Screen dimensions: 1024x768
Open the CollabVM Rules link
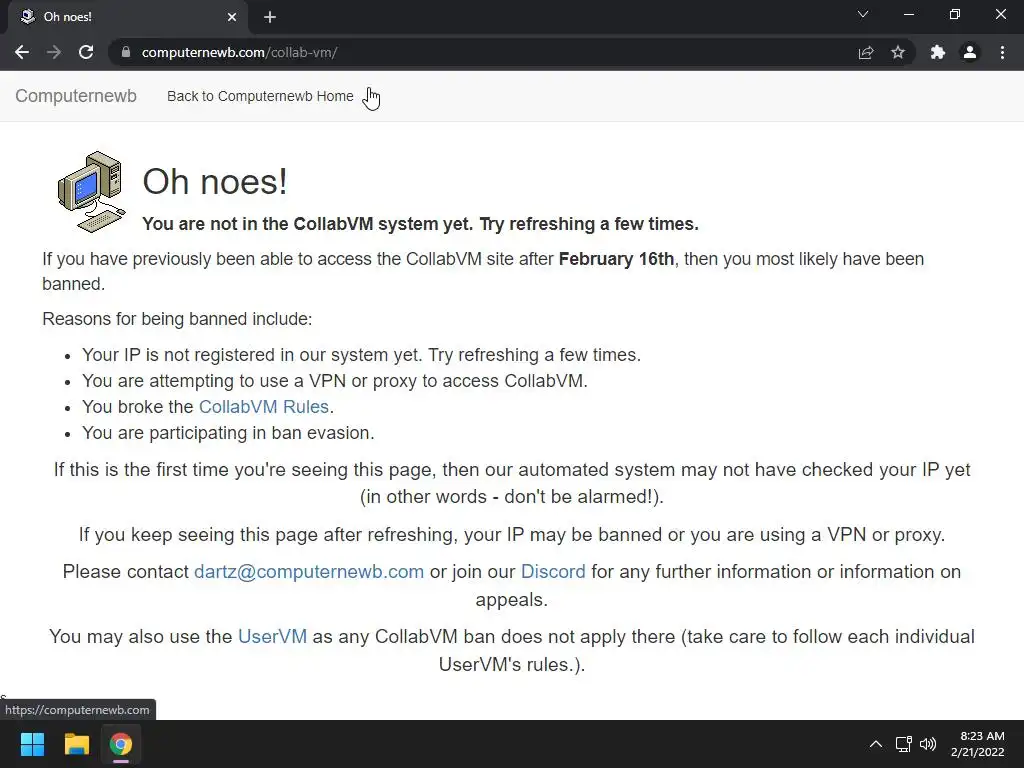263,407
